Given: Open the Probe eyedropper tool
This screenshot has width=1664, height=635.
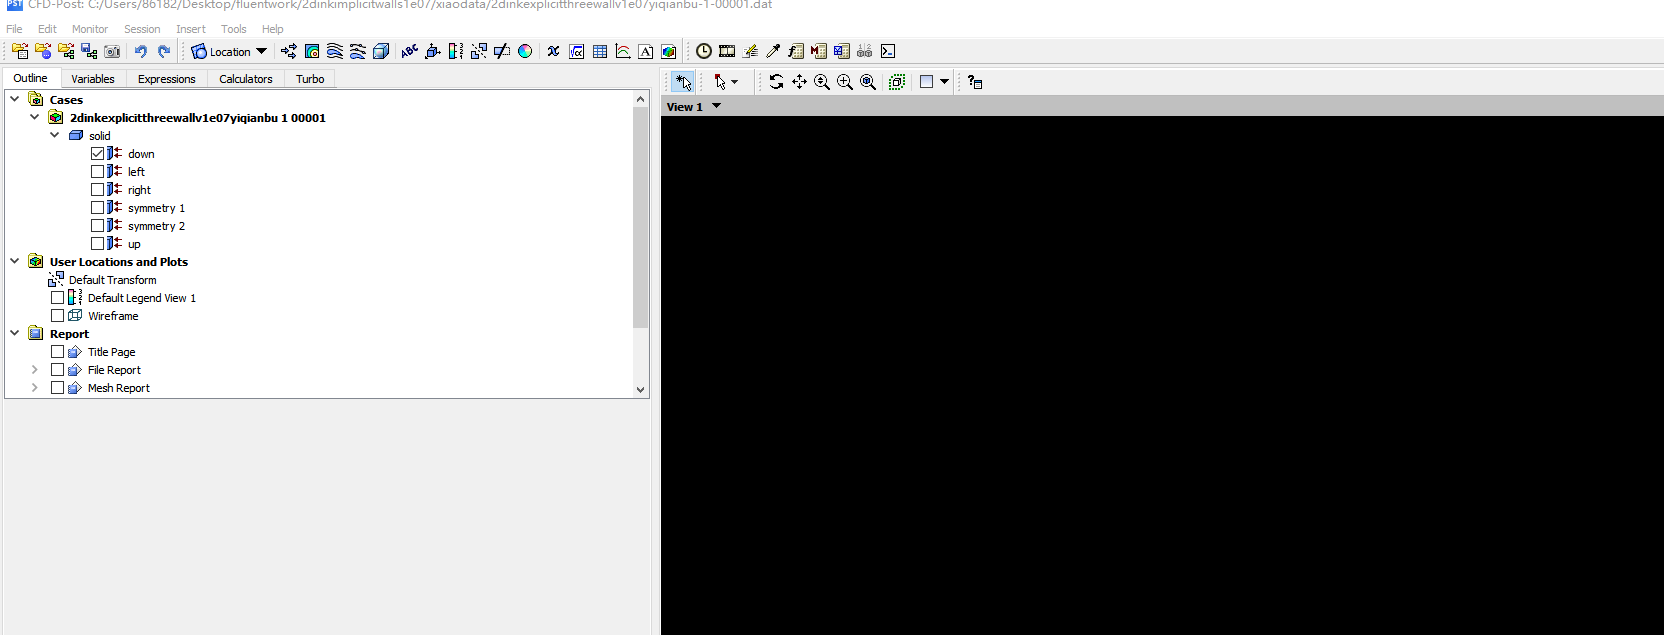Looking at the screenshot, I should (773, 51).
